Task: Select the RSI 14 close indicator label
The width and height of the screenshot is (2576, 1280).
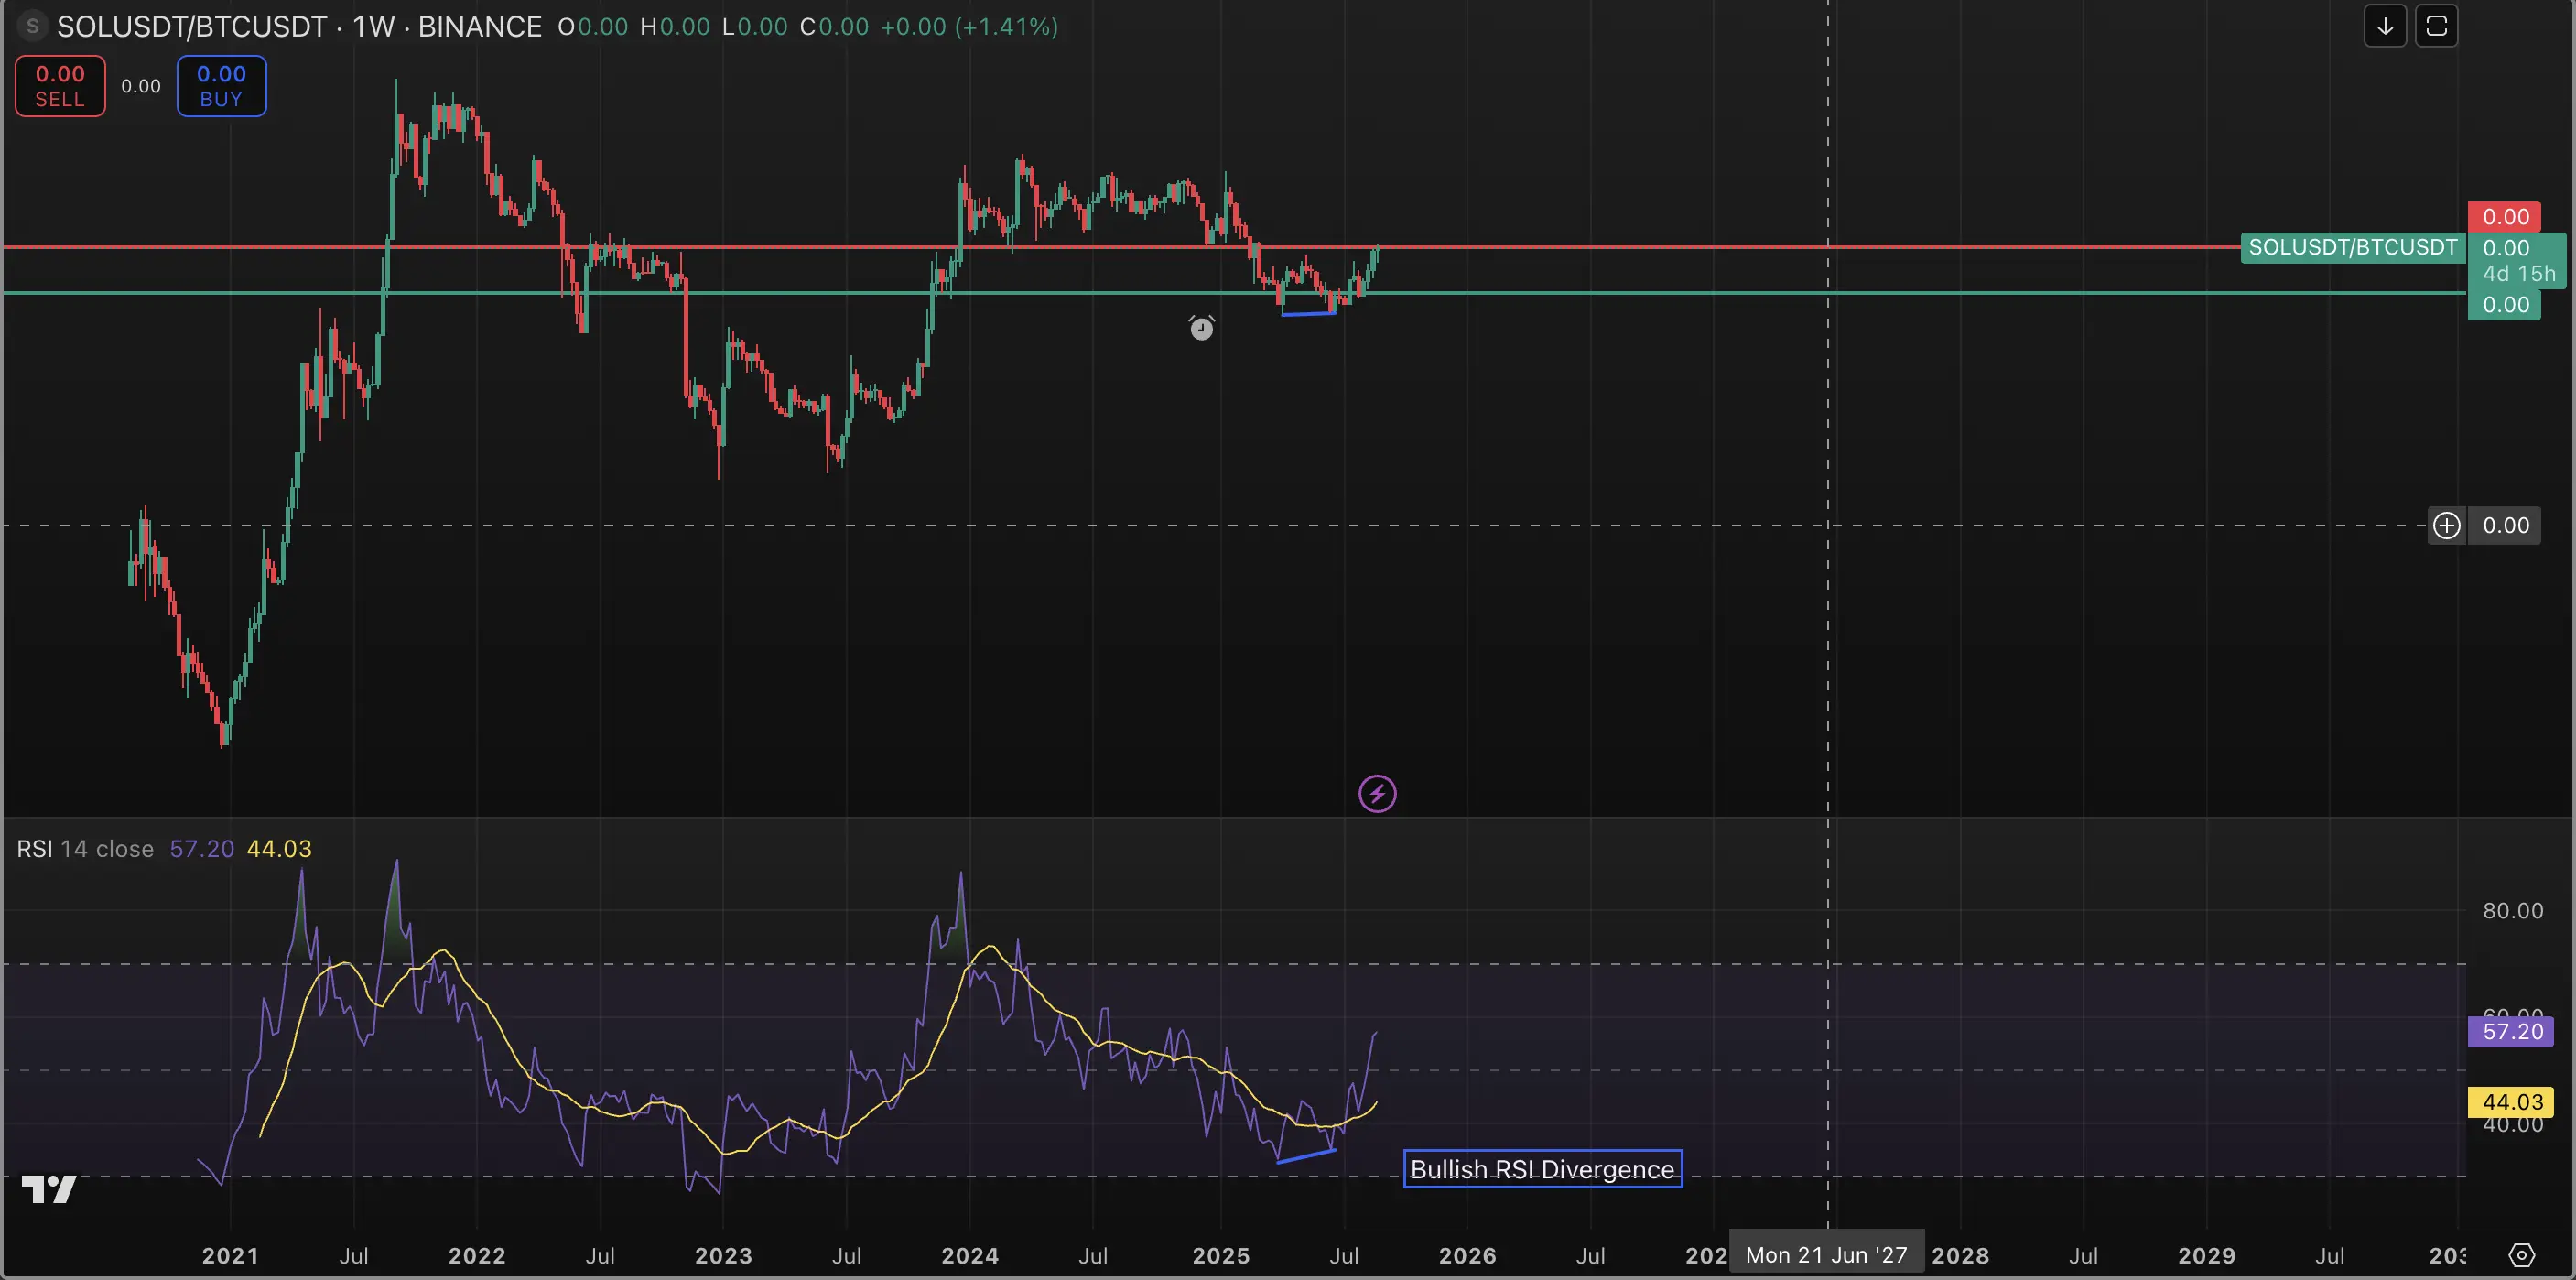Action: pyautogui.click(x=85, y=848)
